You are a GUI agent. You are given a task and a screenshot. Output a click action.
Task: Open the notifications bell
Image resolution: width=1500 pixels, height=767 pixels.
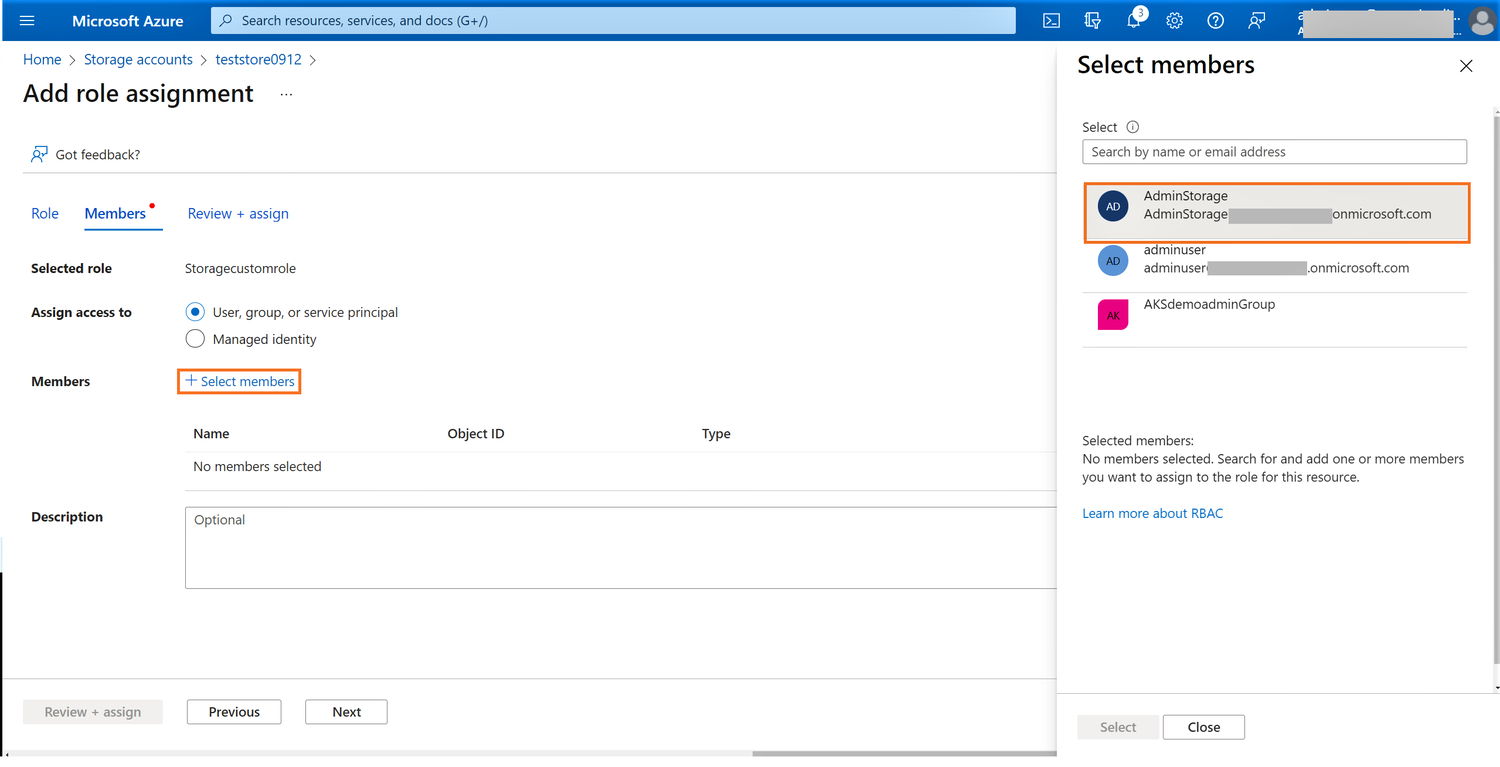pos(1134,20)
